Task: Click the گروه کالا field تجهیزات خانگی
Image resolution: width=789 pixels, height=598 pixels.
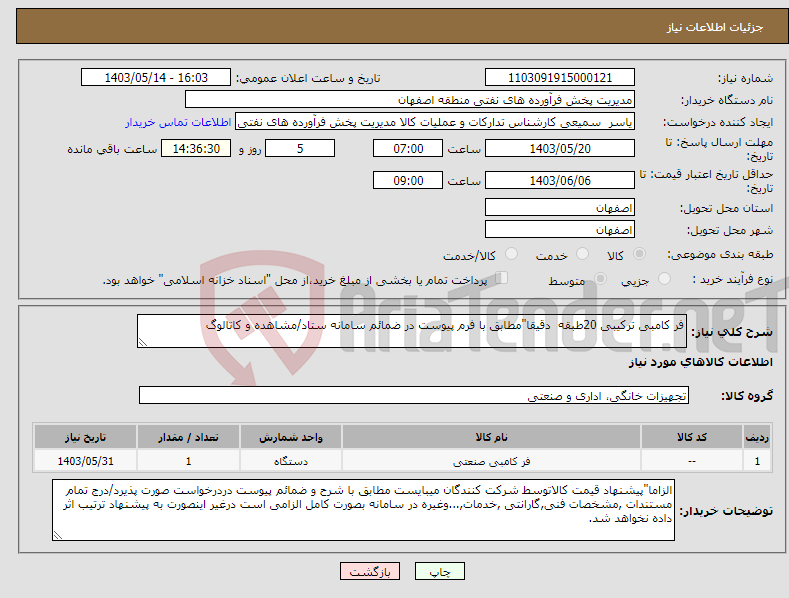Action: (x=414, y=396)
